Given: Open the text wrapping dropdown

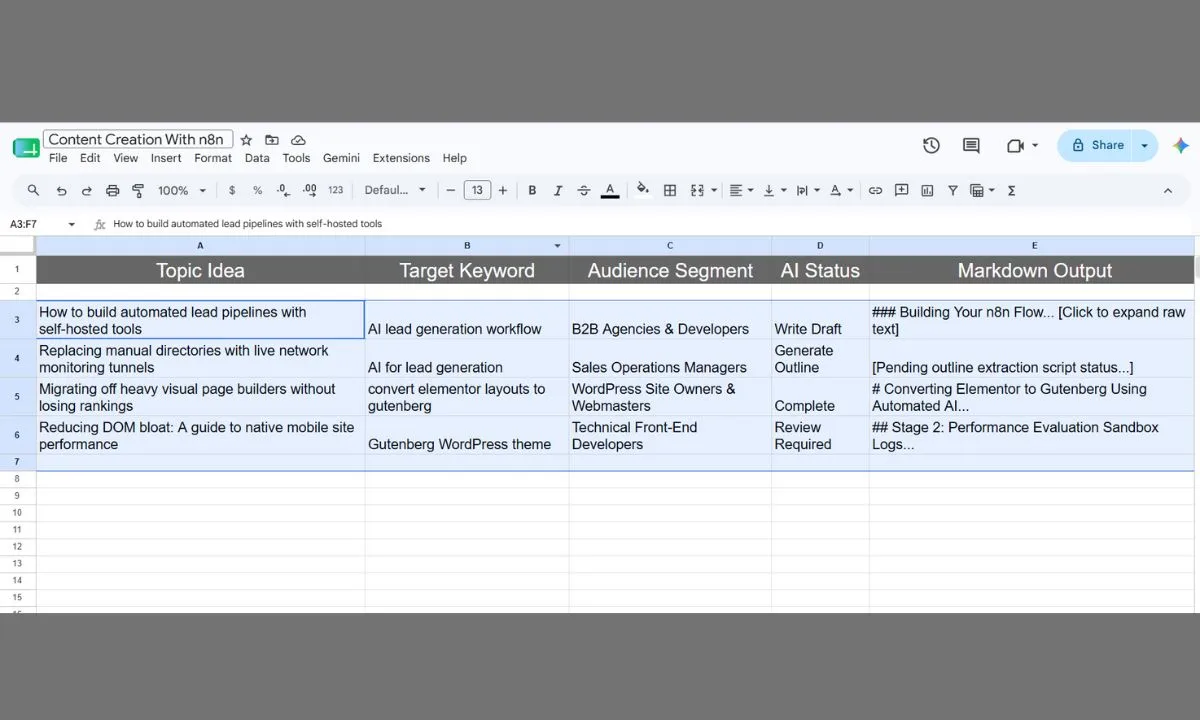Looking at the screenshot, I should [x=807, y=190].
